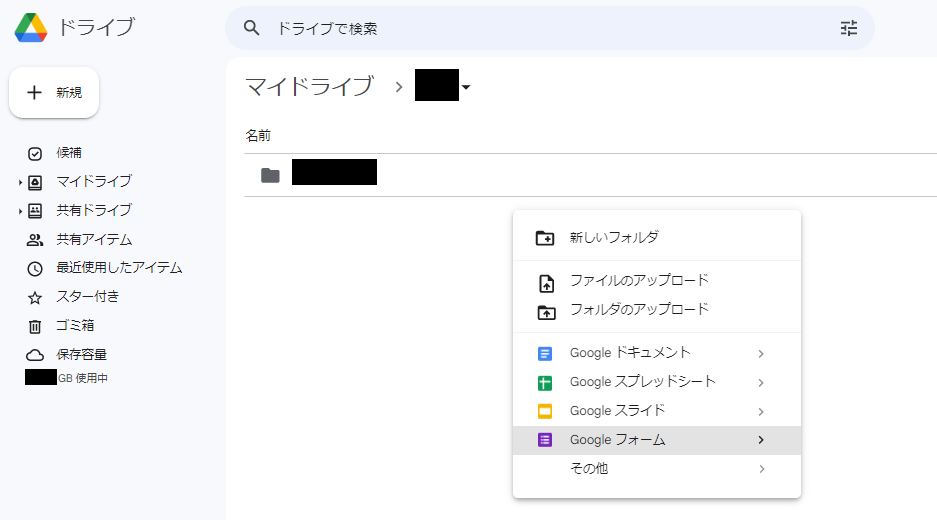Click the Google Drive logo
Screen dimensions: 937x520
[31, 28]
